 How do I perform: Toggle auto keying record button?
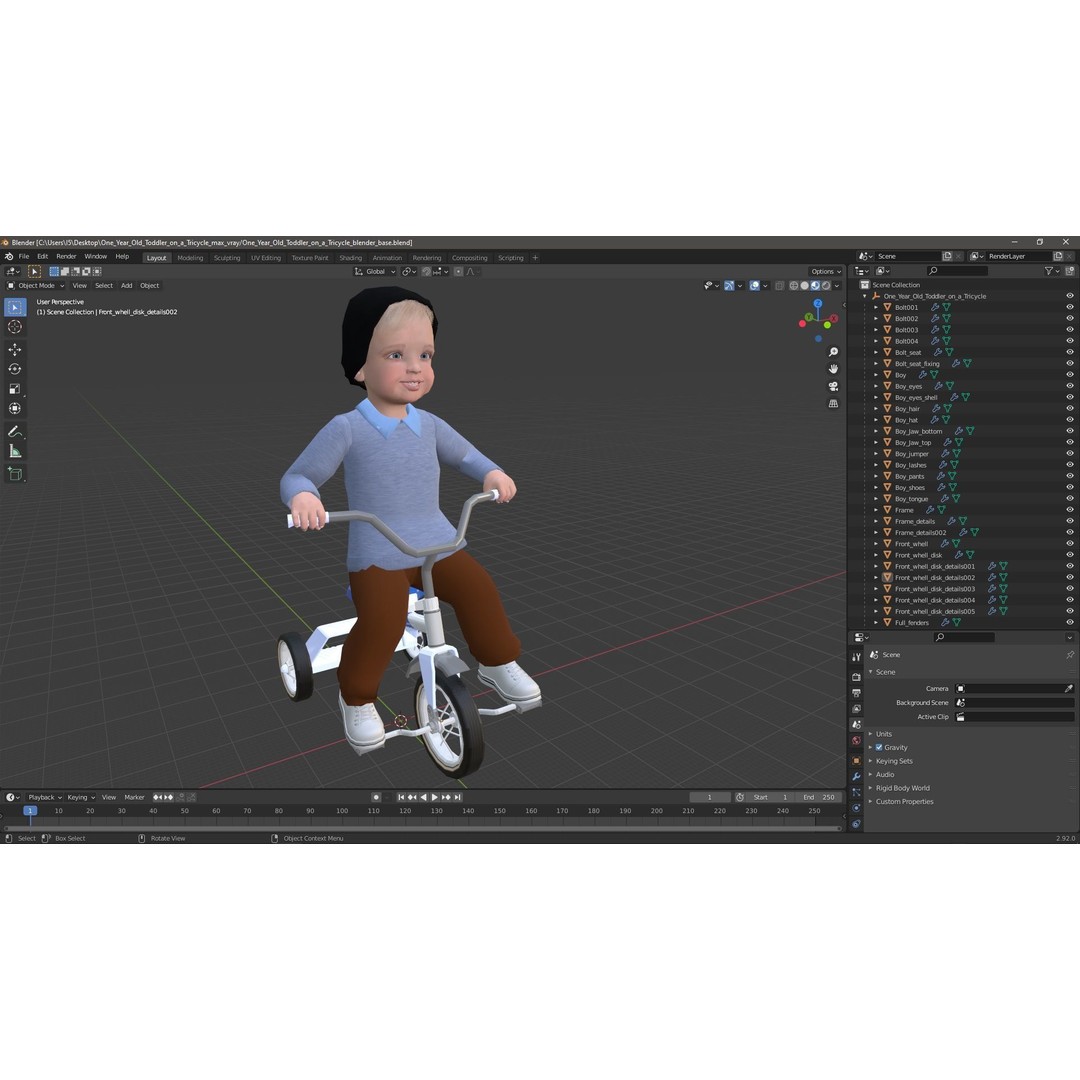tap(376, 797)
